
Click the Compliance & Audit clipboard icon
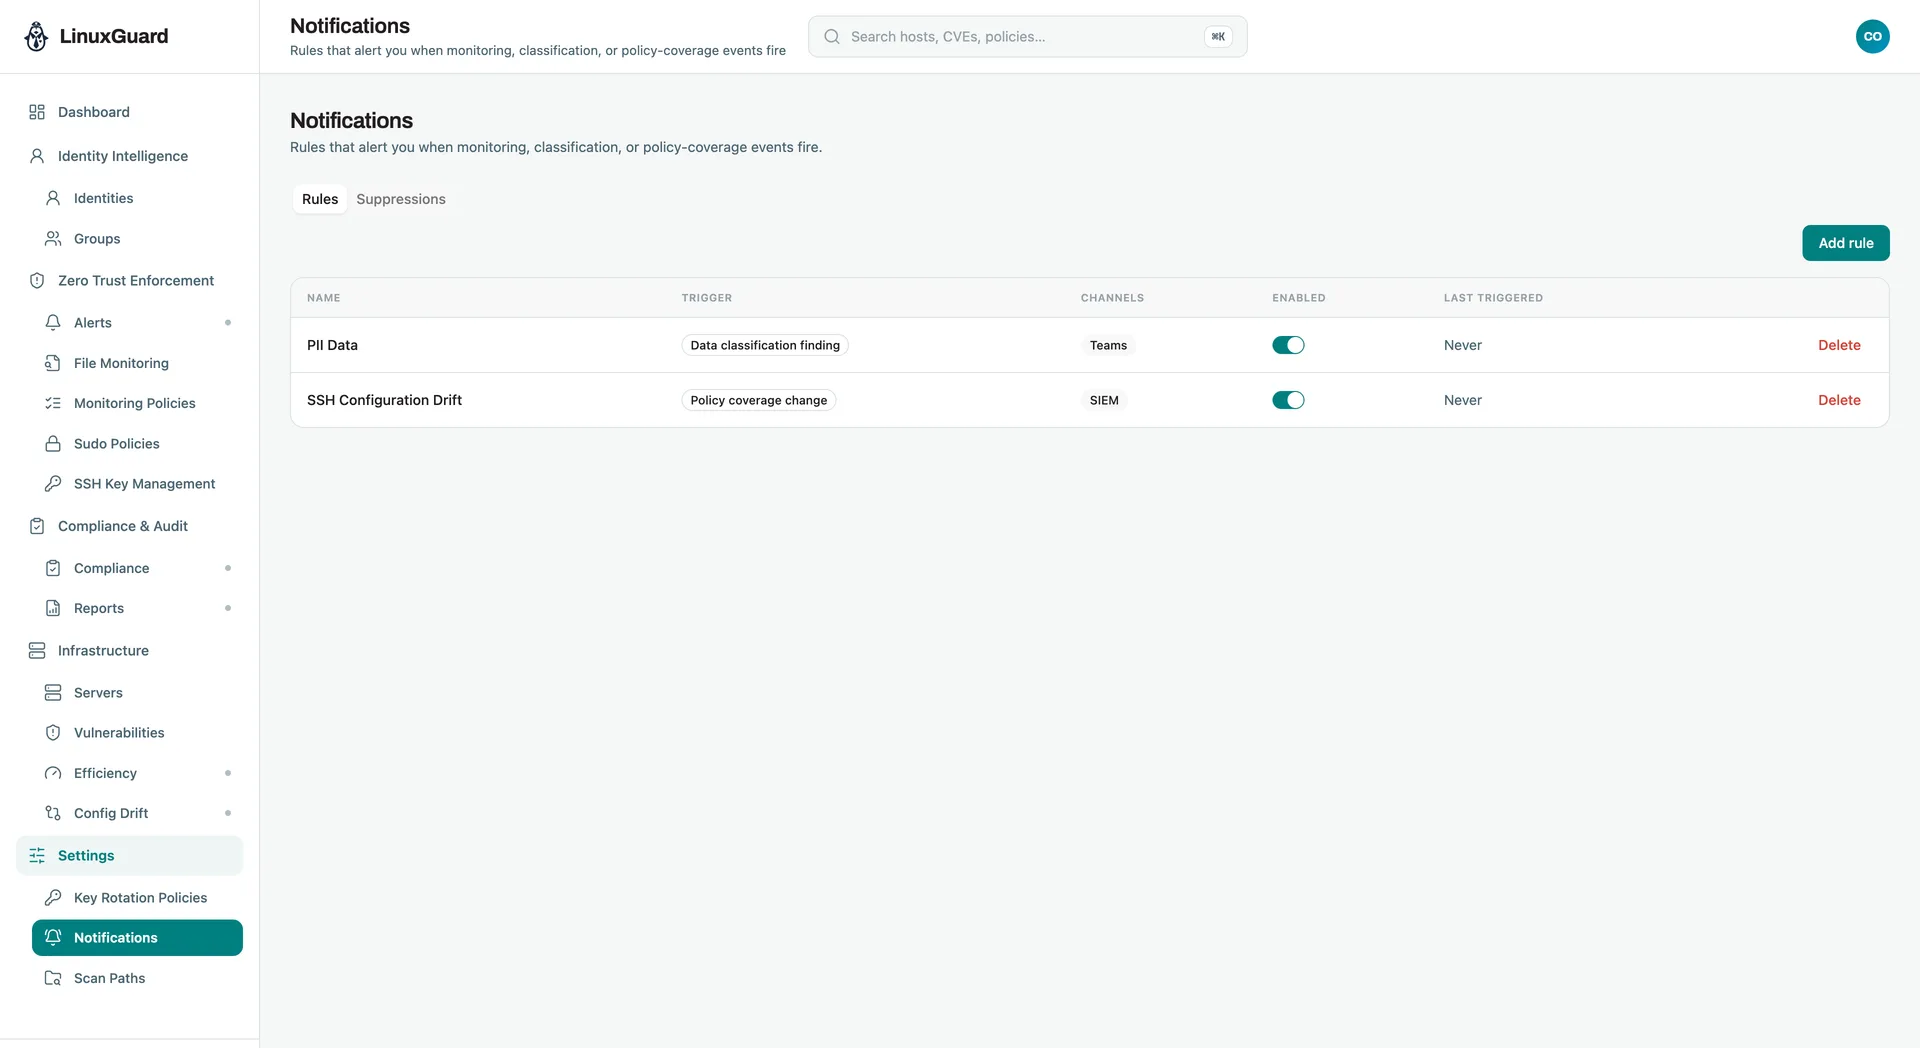click(x=37, y=526)
